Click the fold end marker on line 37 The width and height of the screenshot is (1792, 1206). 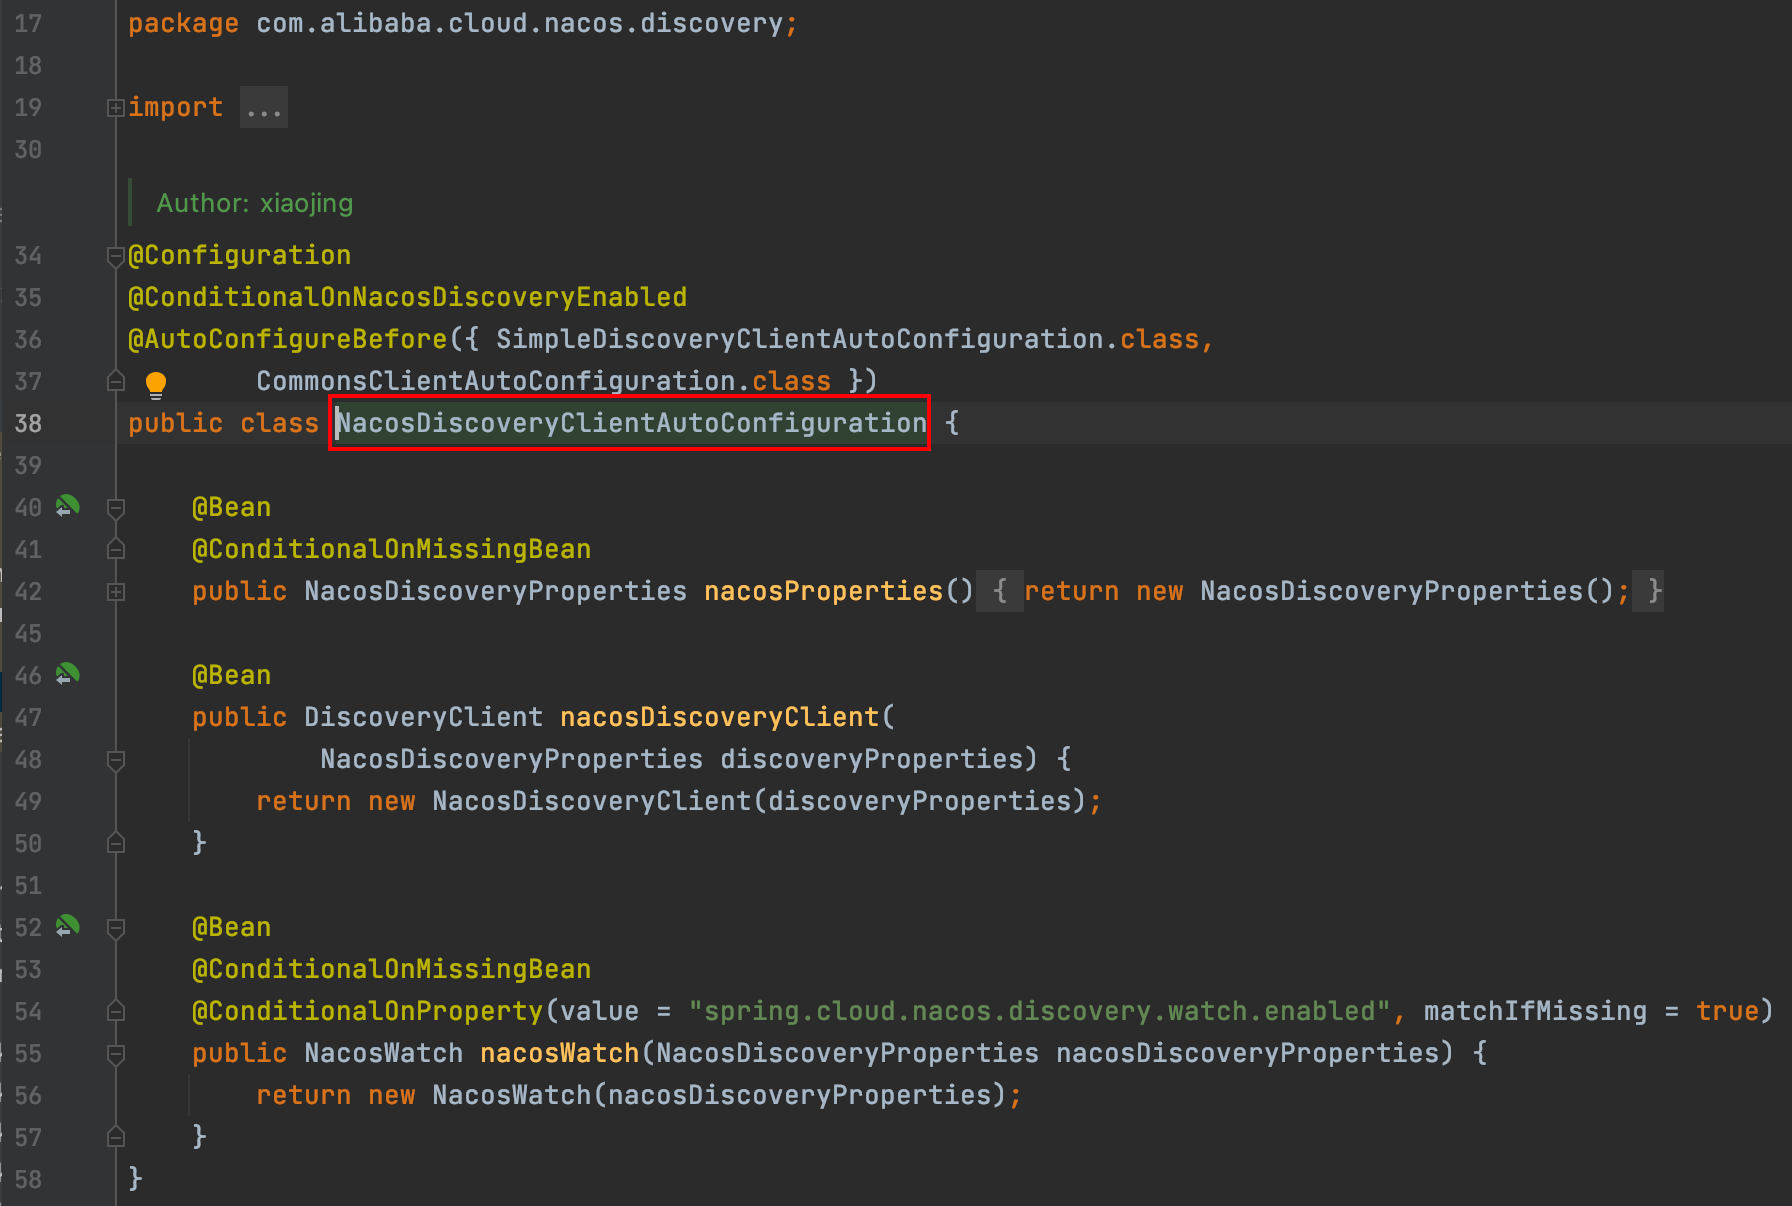[x=116, y=381]
